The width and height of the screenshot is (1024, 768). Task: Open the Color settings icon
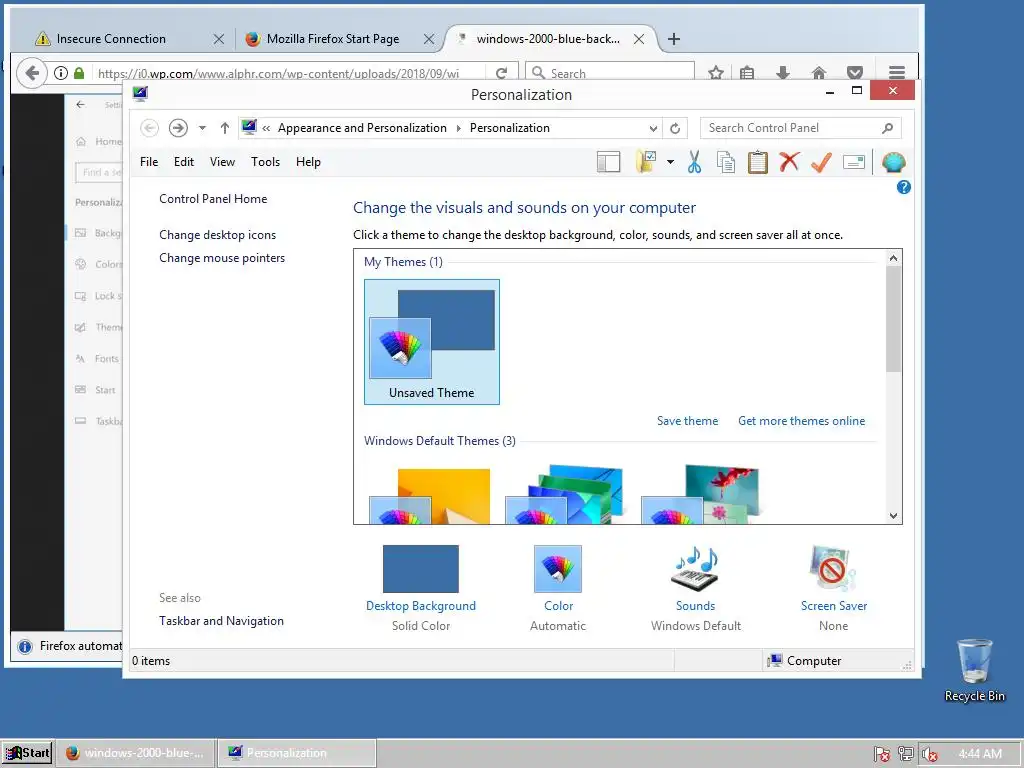(558, 569)
